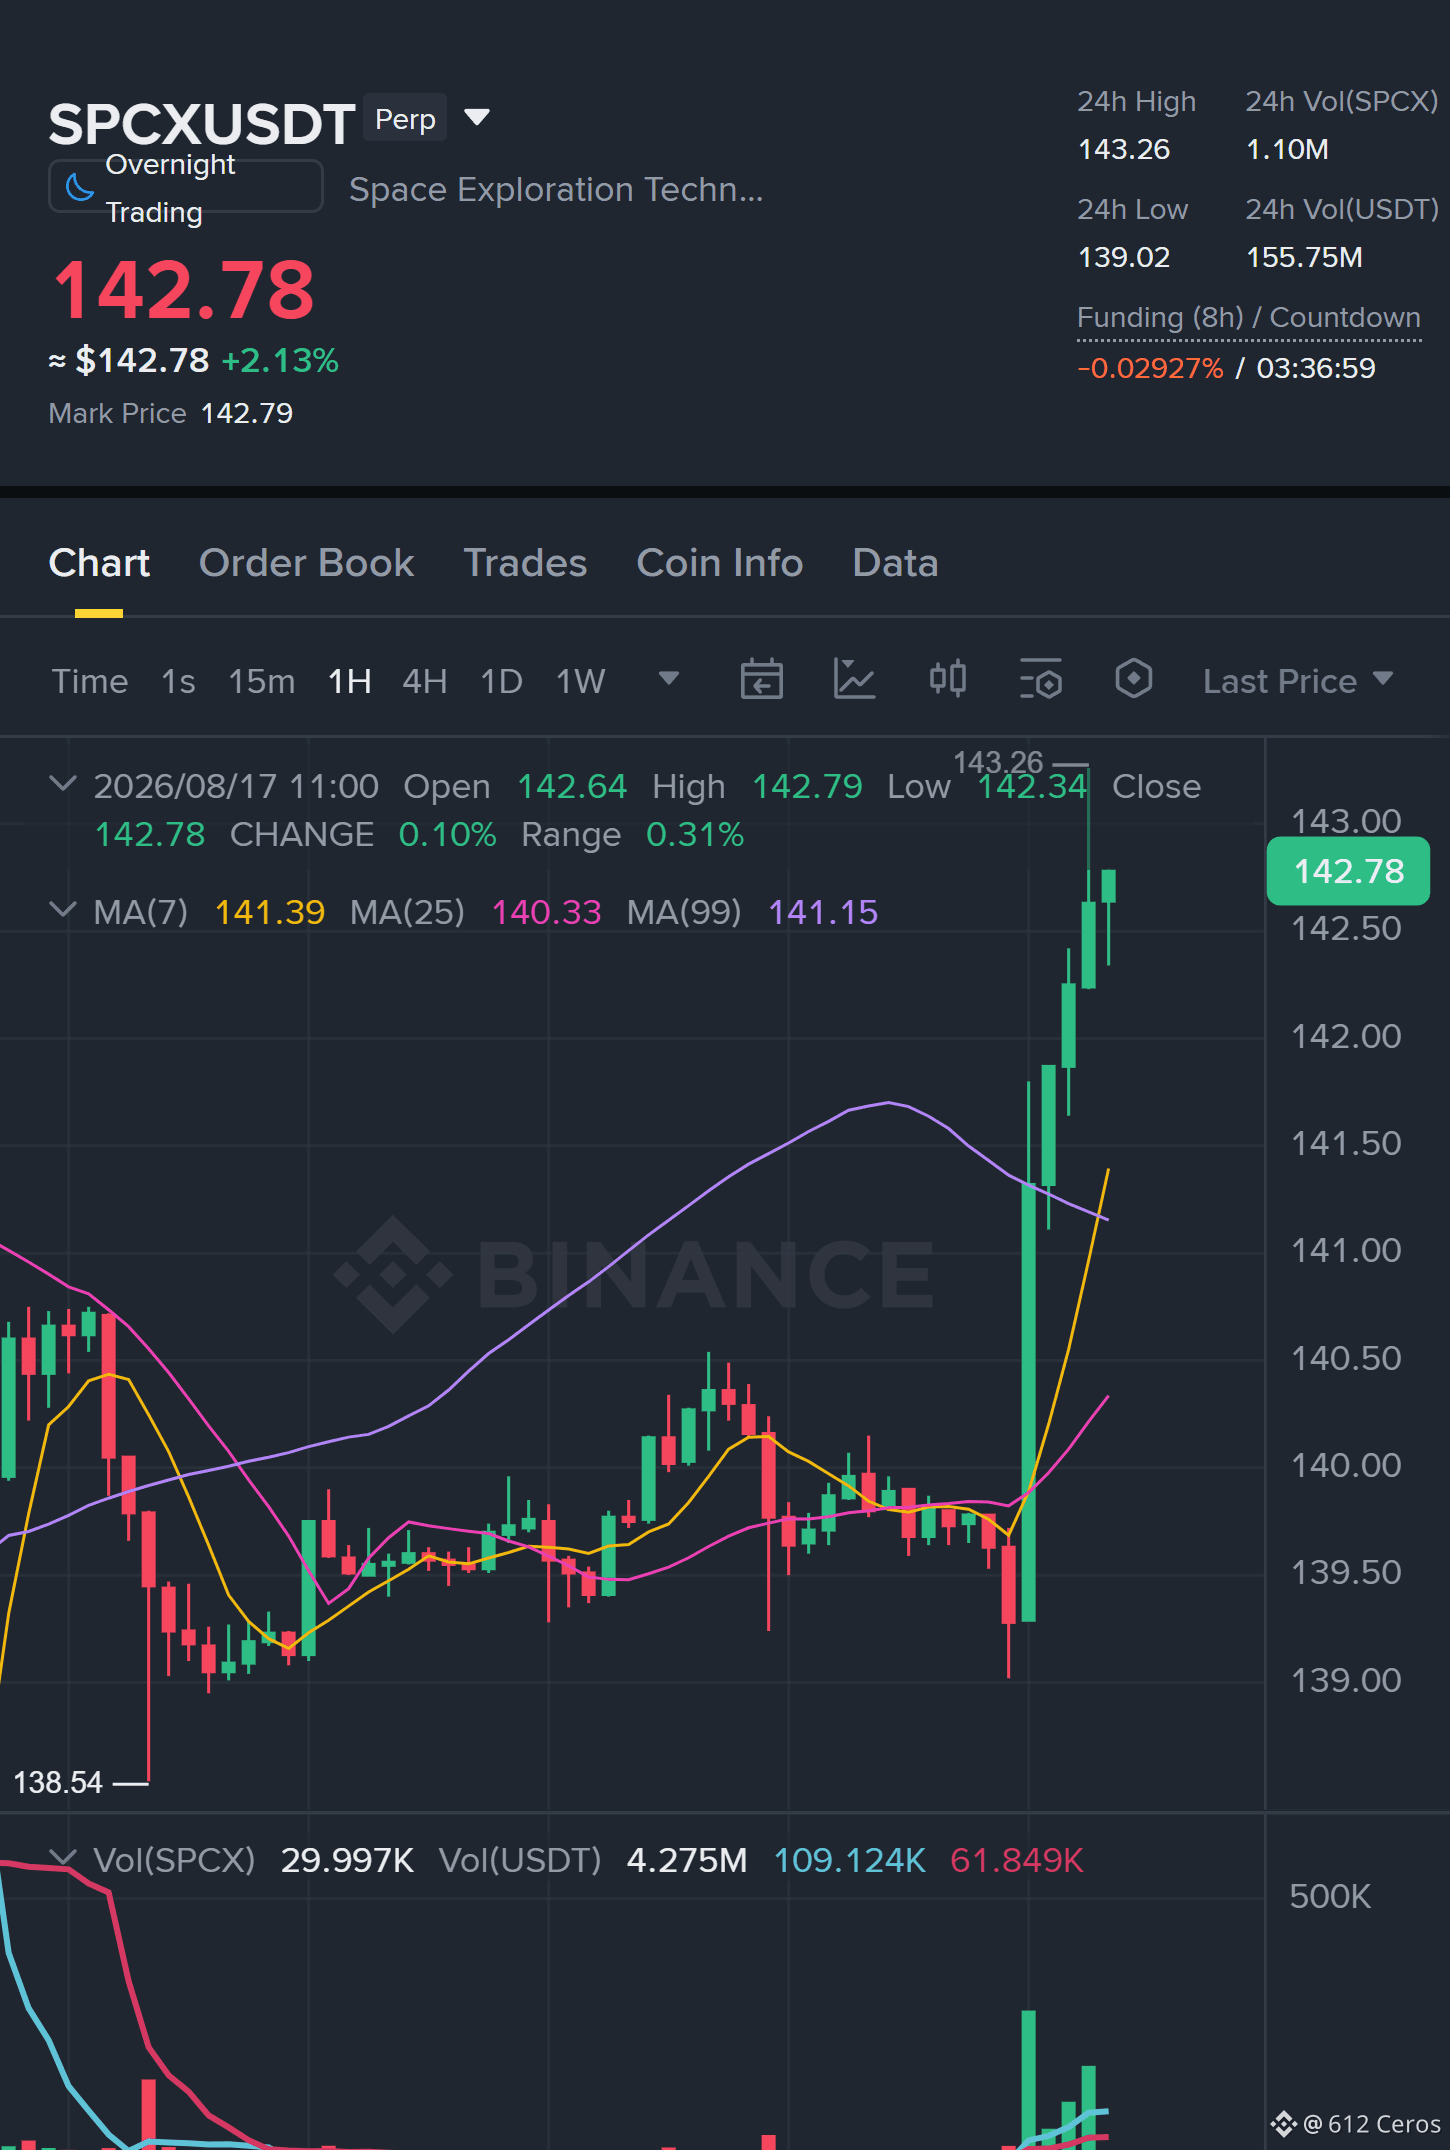Open Funding (8h) / Countdown details
Image resolution: width=1450 pixels, height=2150 pixels.
pyautogui.click(x=1249, y=318)
